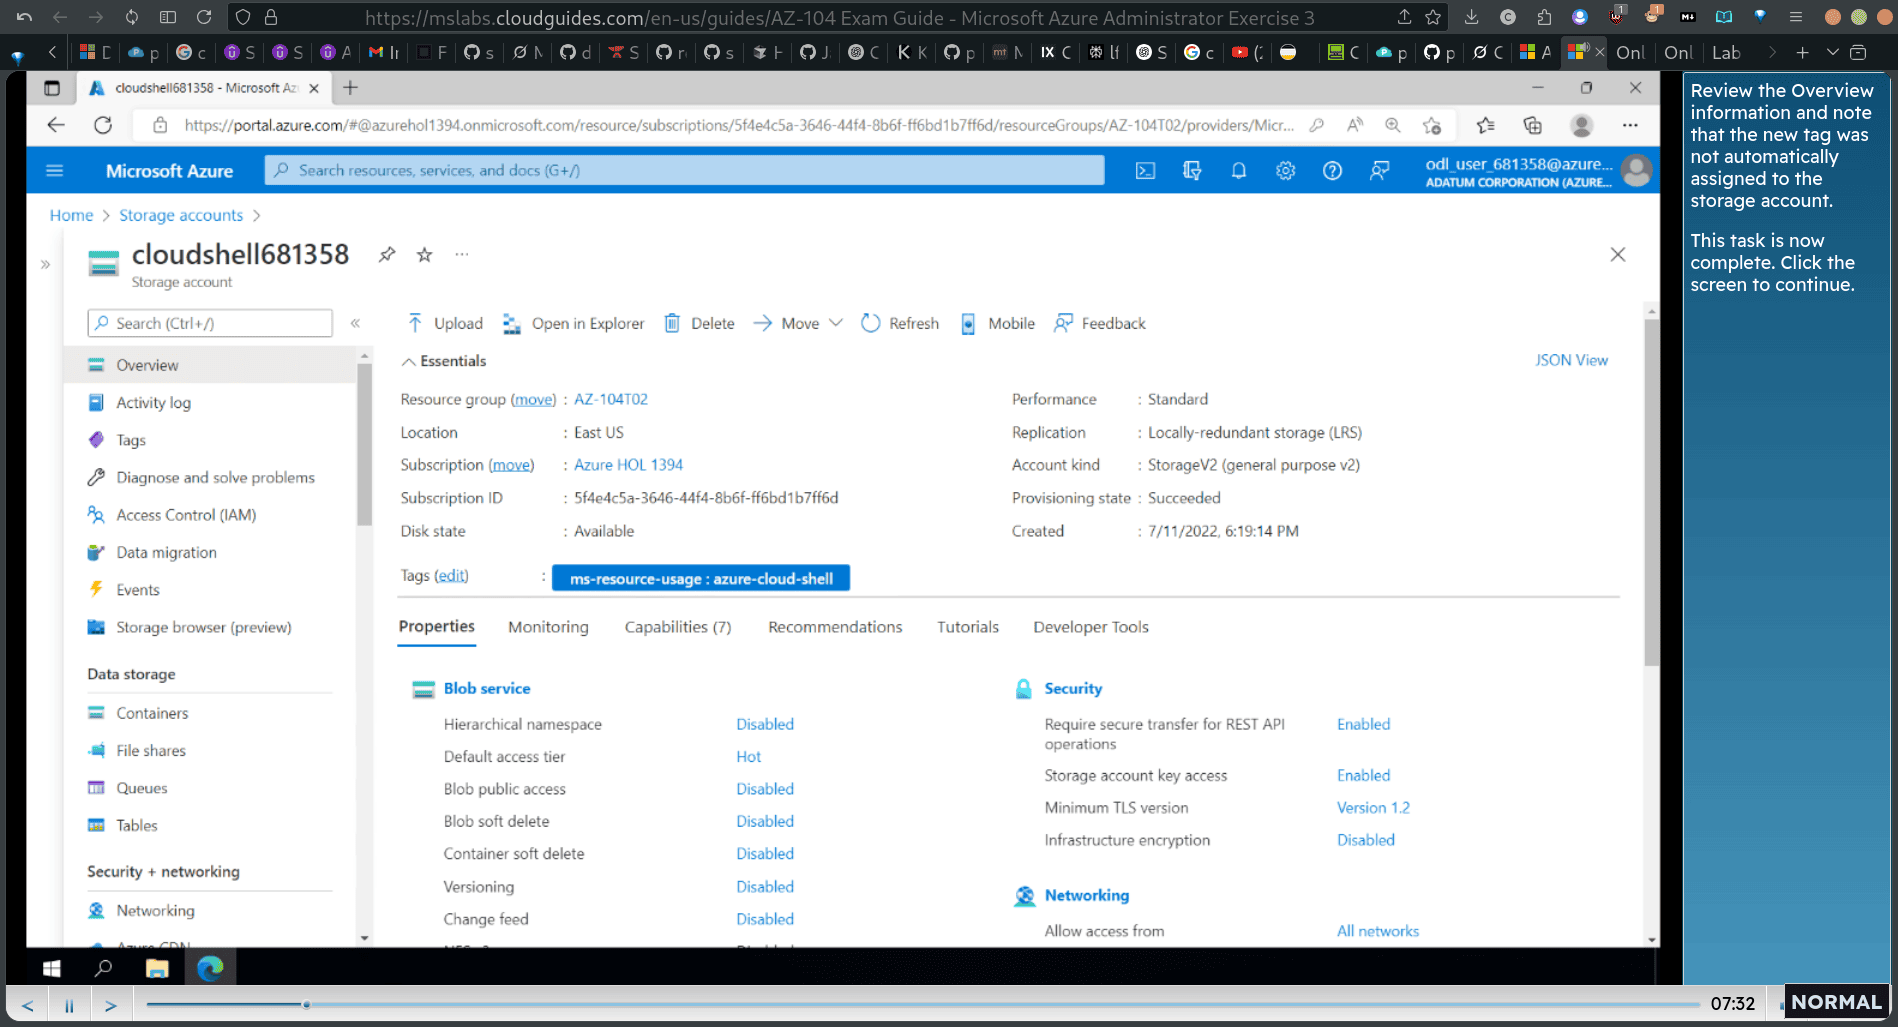
Task: Open Activity log in the left menu
Action: click(x=210, y=403)
